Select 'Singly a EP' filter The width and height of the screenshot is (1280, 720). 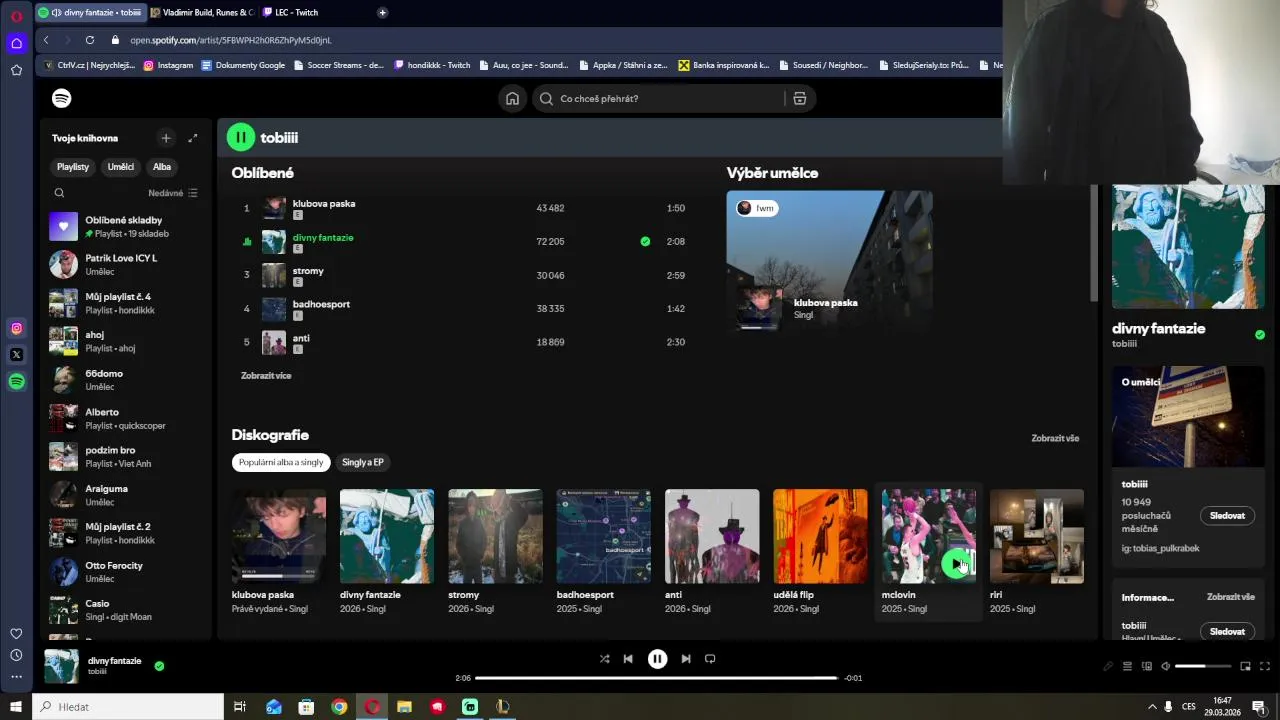(362, 462)
